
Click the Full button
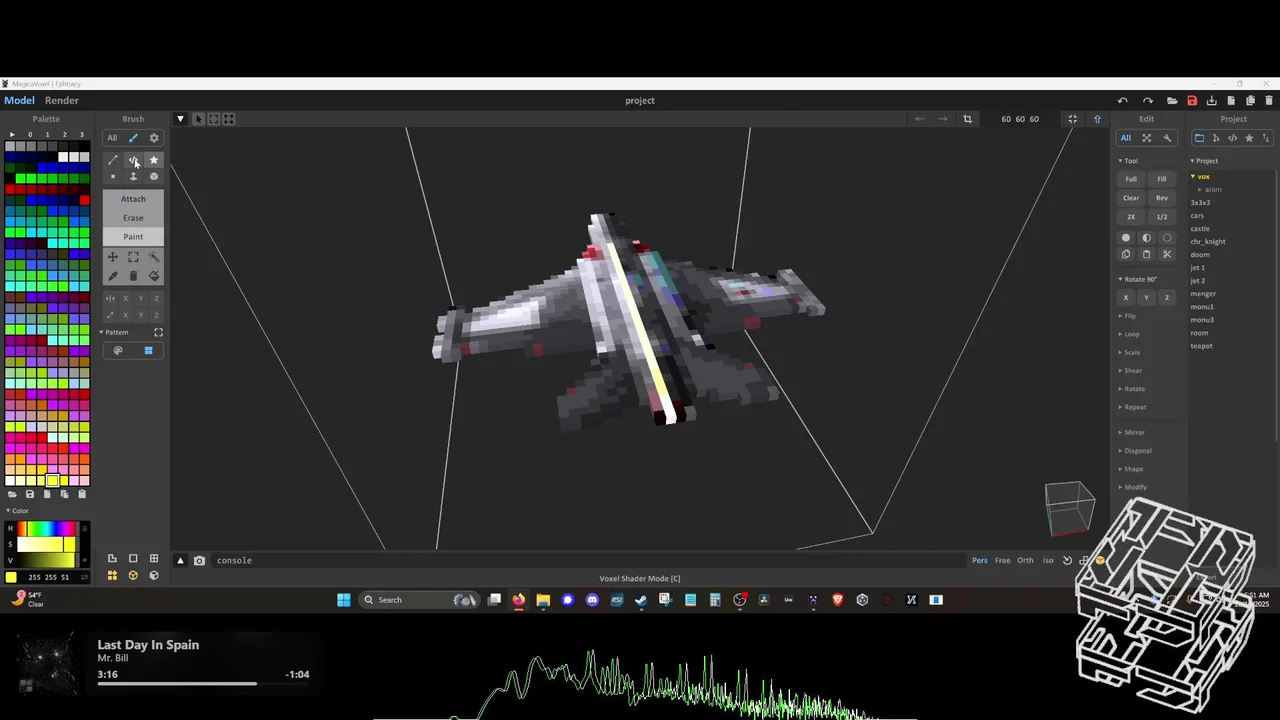coord(1131,179)
